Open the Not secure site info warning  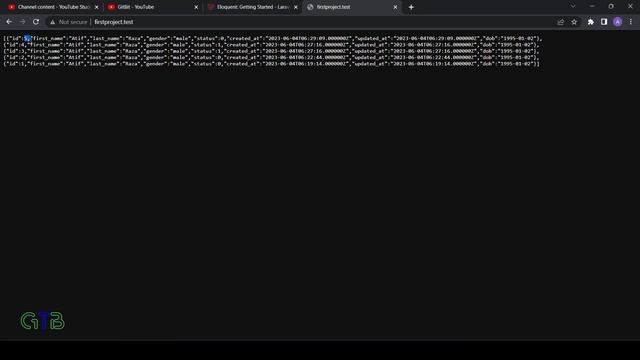[69, 22]
